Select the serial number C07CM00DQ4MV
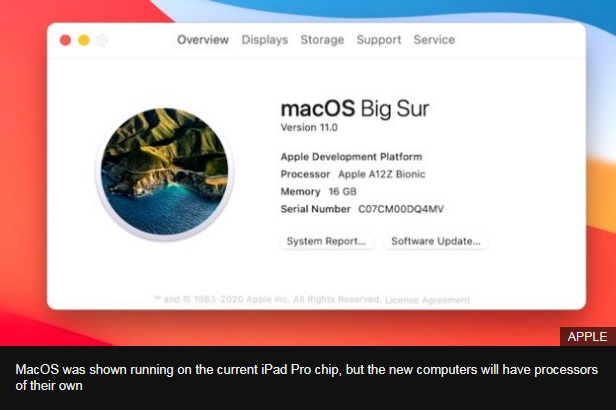 (401, 209)
